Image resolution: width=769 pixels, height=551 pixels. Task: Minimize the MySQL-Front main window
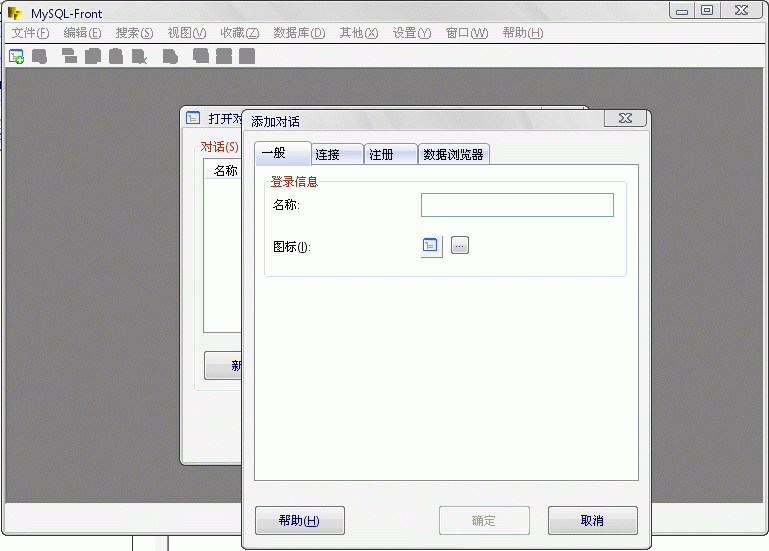click(682, 10)
